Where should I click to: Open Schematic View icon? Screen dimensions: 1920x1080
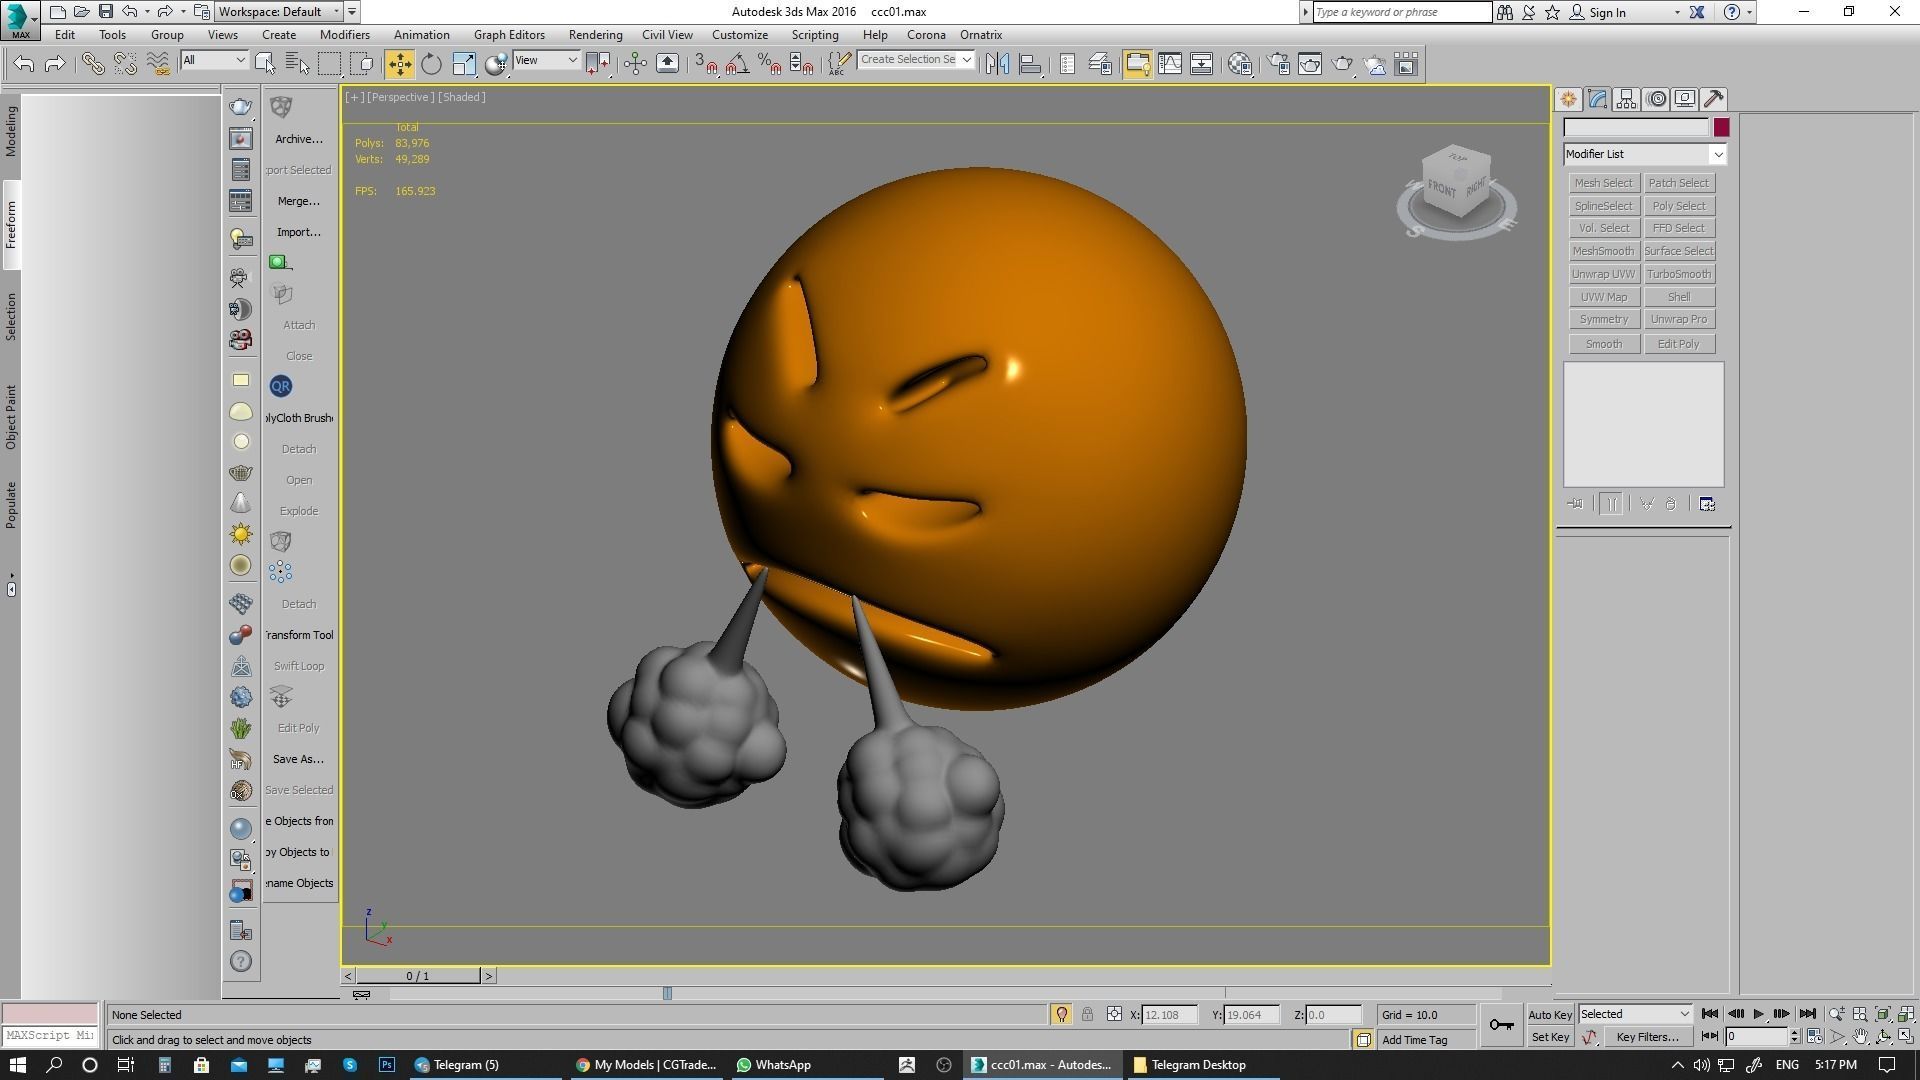click(1202, 64)
